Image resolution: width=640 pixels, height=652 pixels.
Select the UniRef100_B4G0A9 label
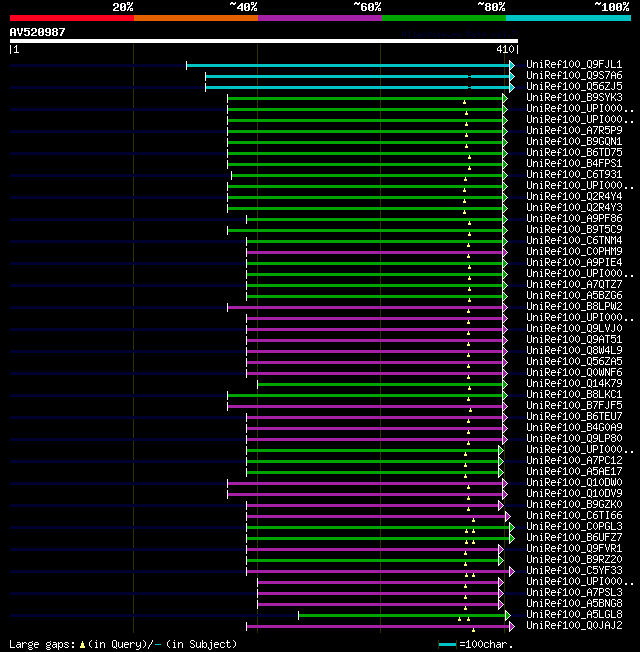click(x=574, y=427)
